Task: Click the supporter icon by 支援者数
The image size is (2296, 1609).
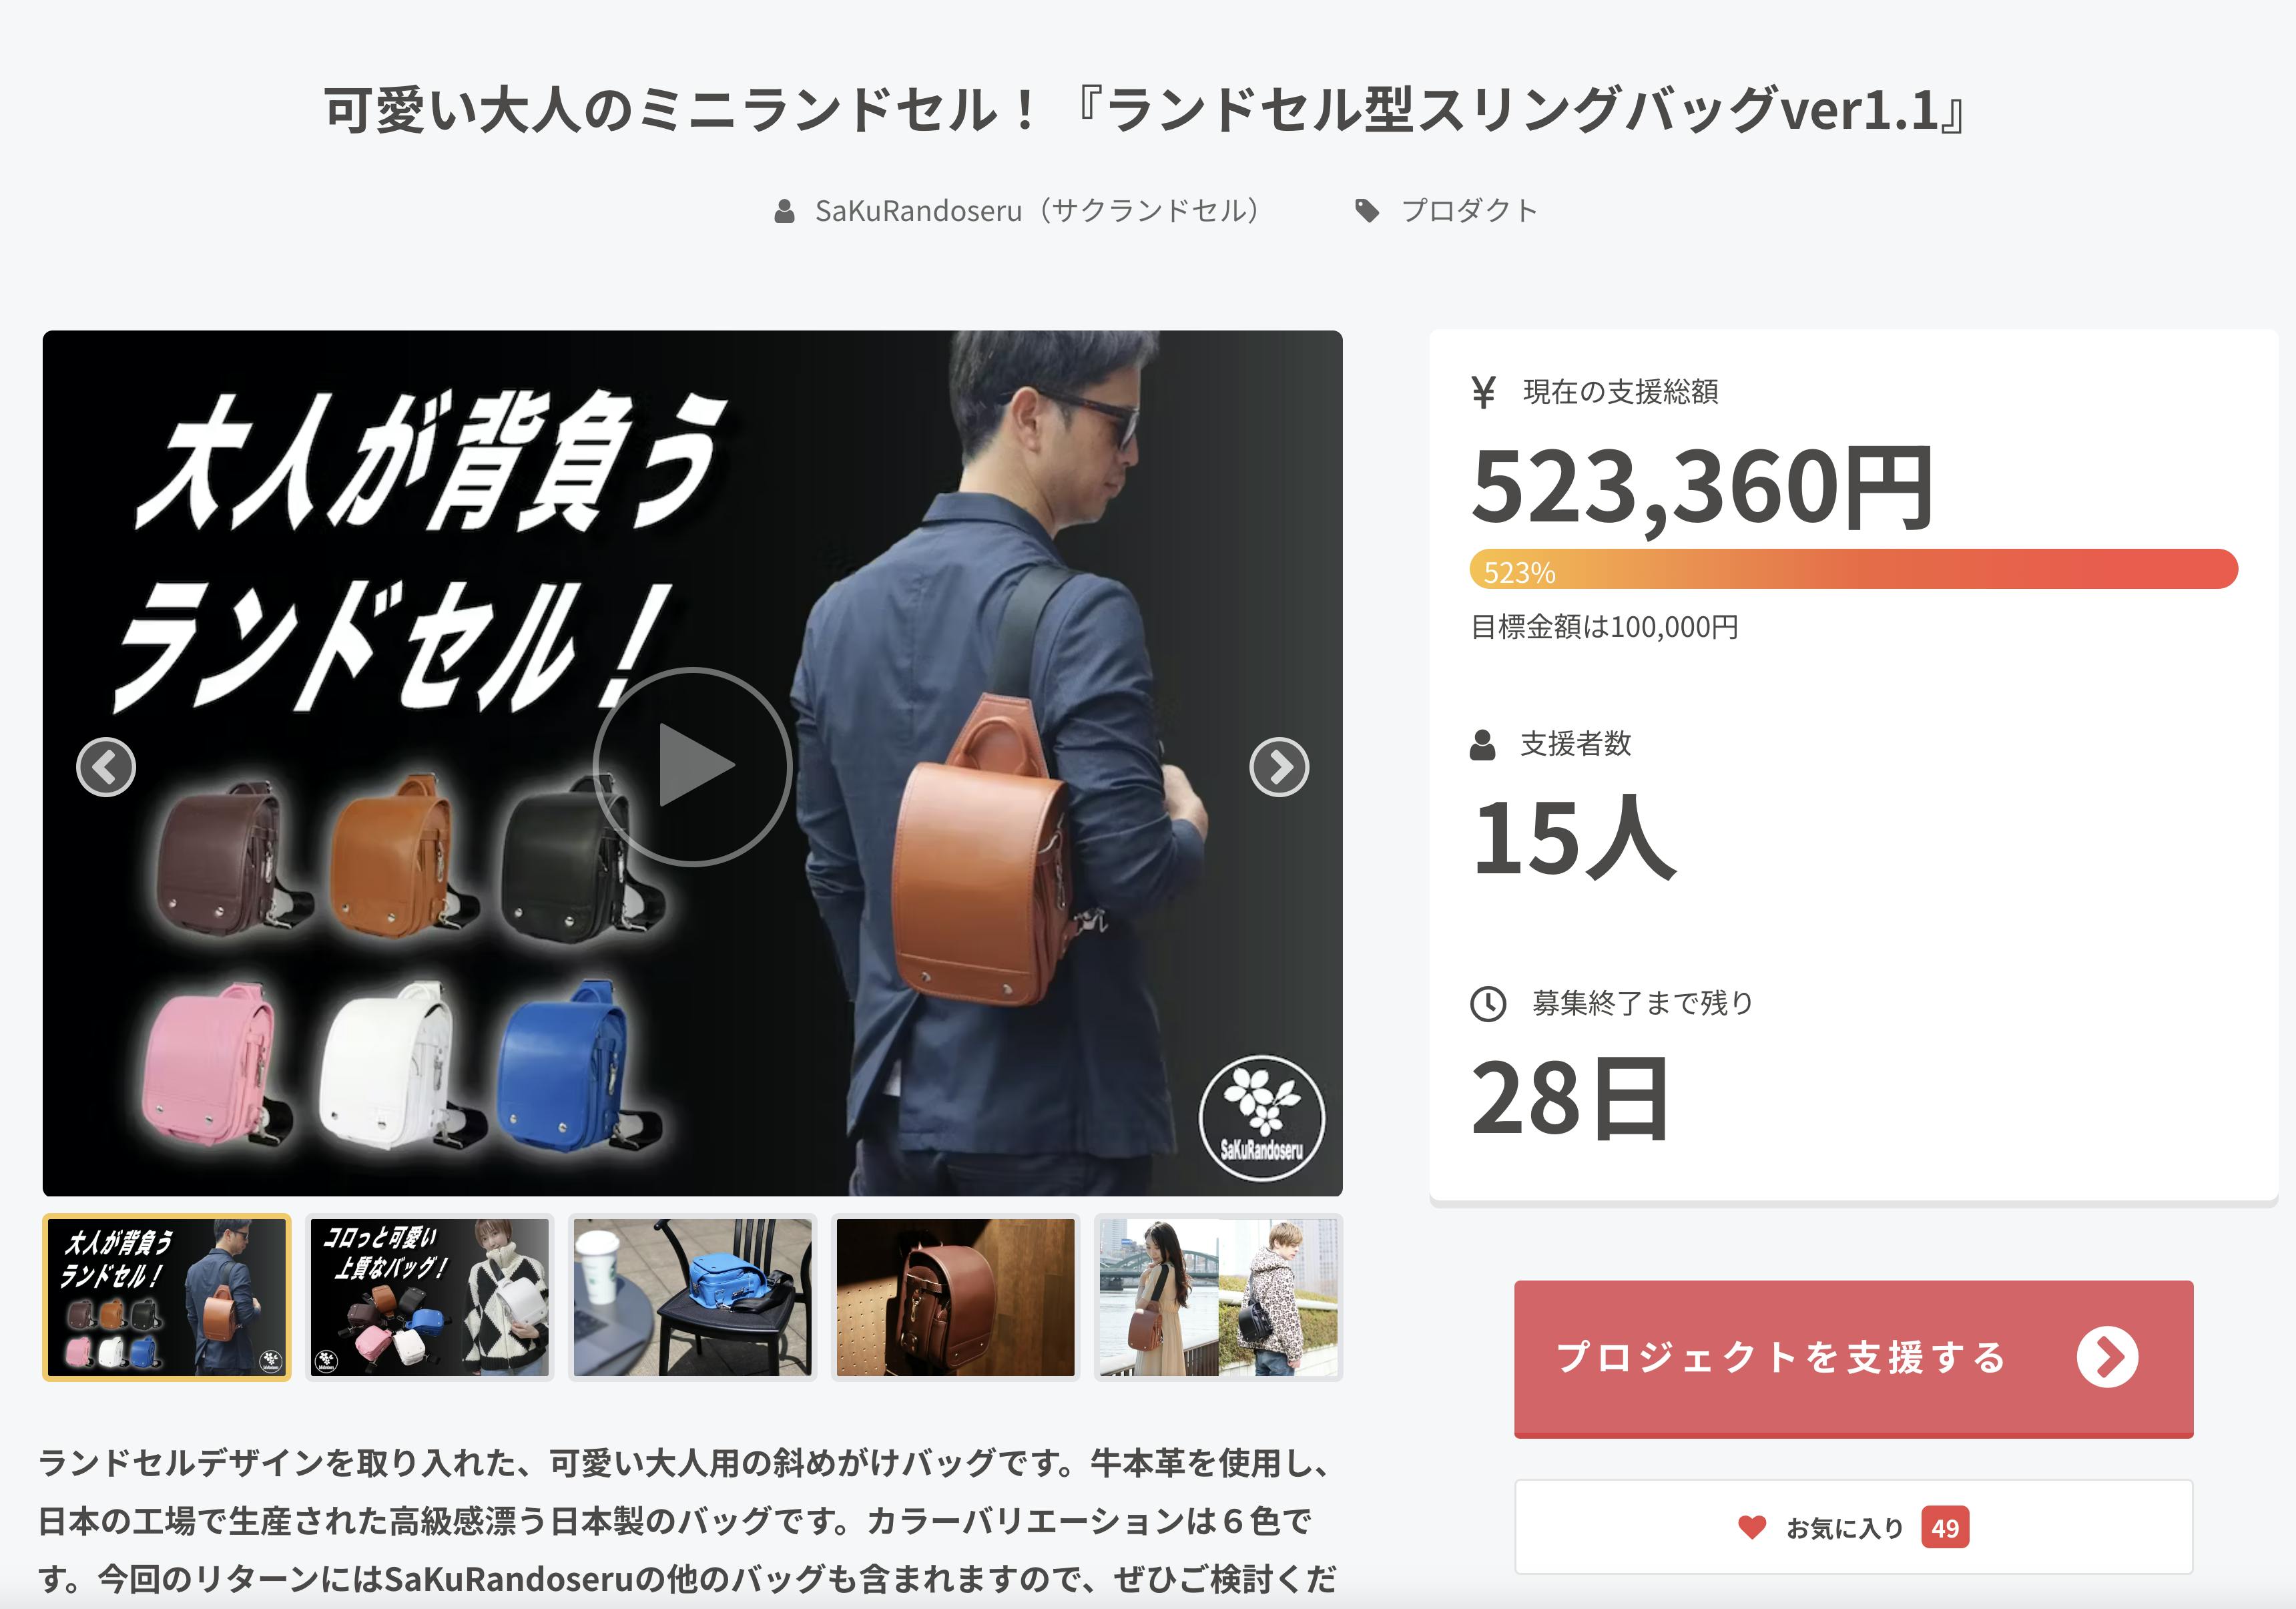Action: 1482,744
